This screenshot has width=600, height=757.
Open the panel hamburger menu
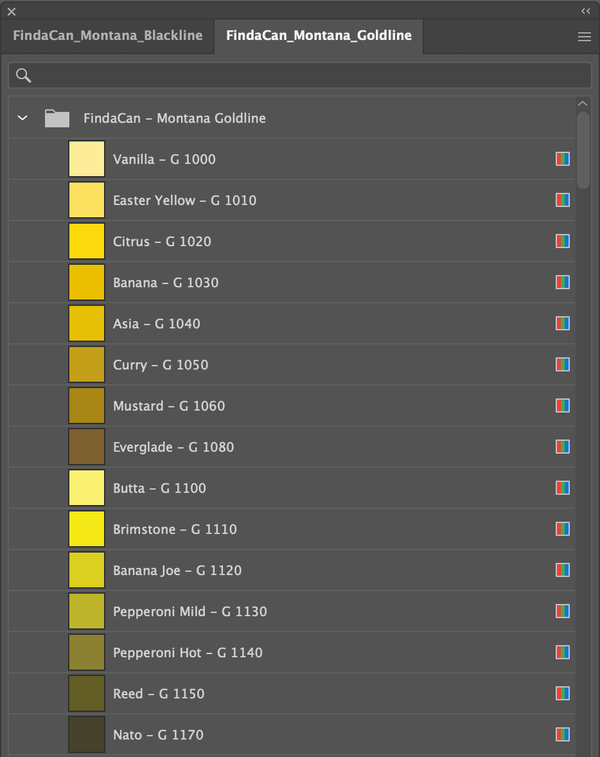point(584,36)
